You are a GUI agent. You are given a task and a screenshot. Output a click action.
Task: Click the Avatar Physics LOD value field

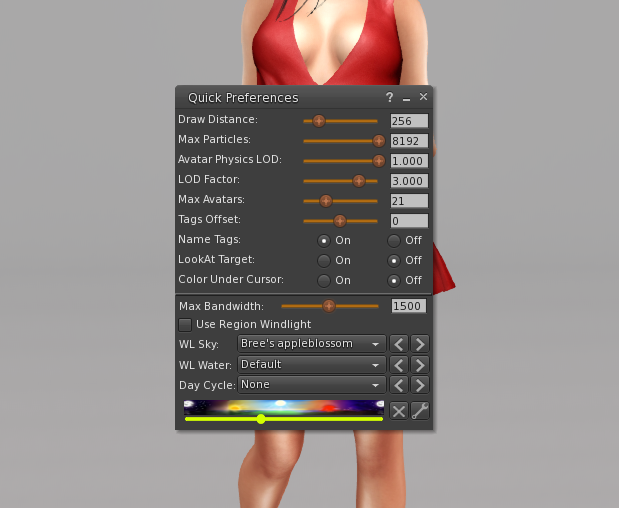coord(409,161)
